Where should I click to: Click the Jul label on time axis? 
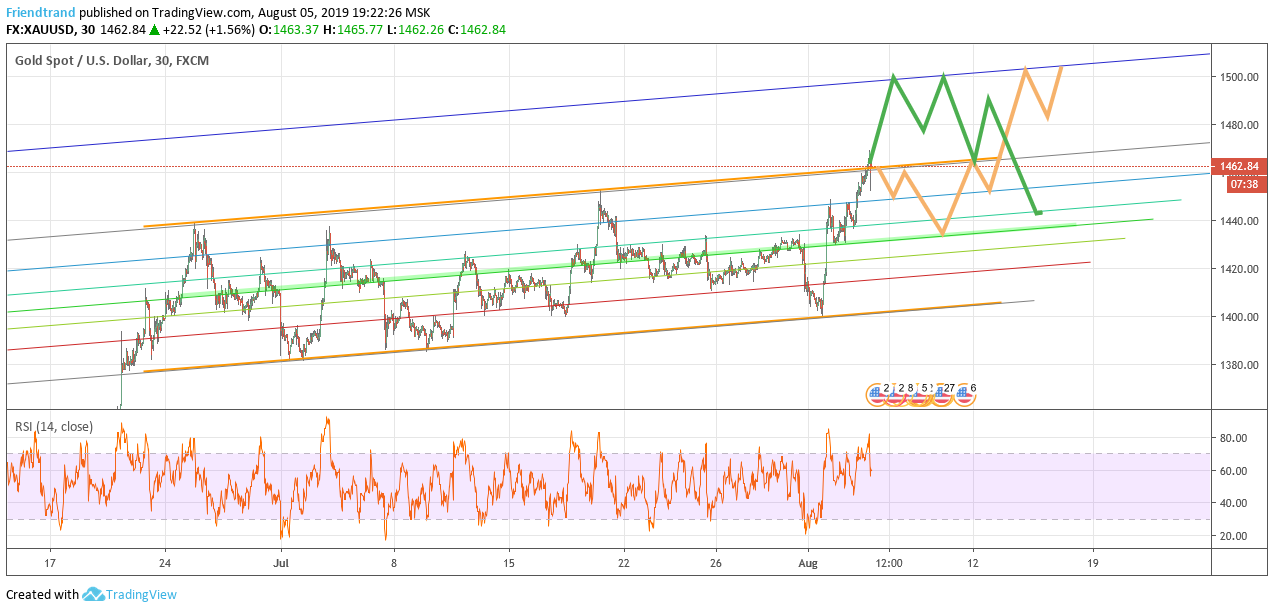(281, 562)
